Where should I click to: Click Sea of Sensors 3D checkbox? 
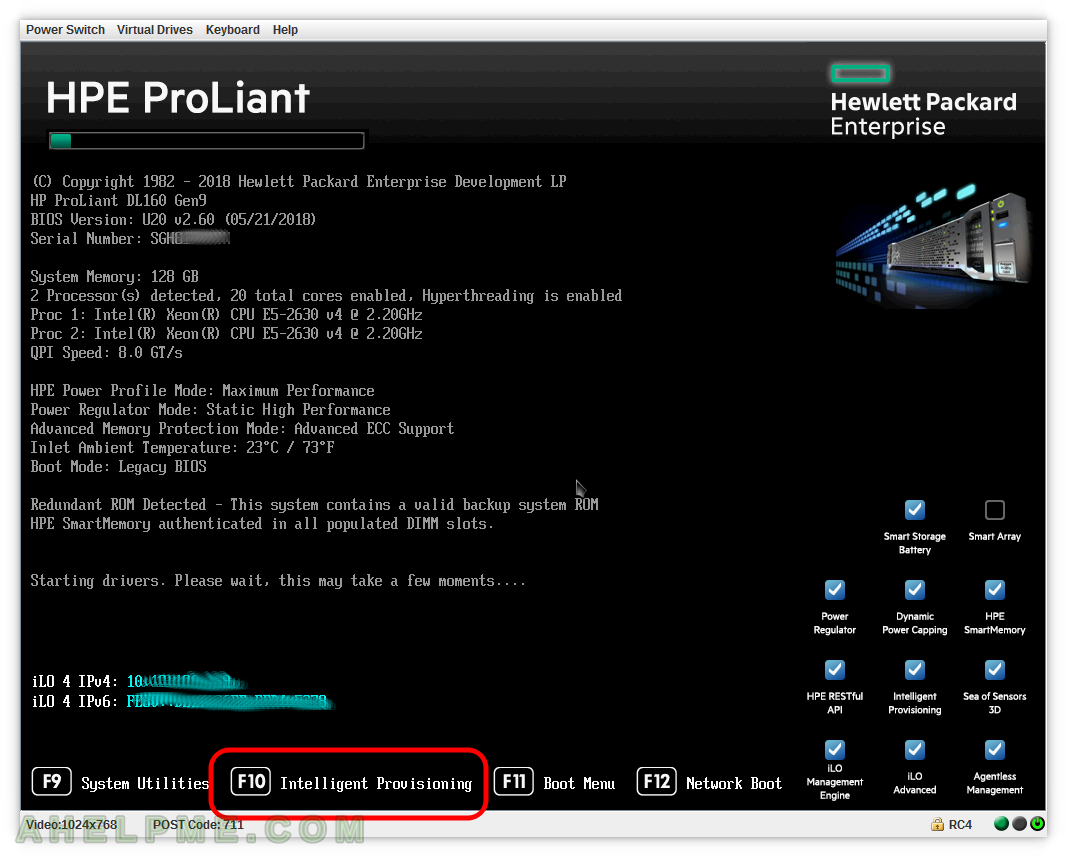pos(995,670)
